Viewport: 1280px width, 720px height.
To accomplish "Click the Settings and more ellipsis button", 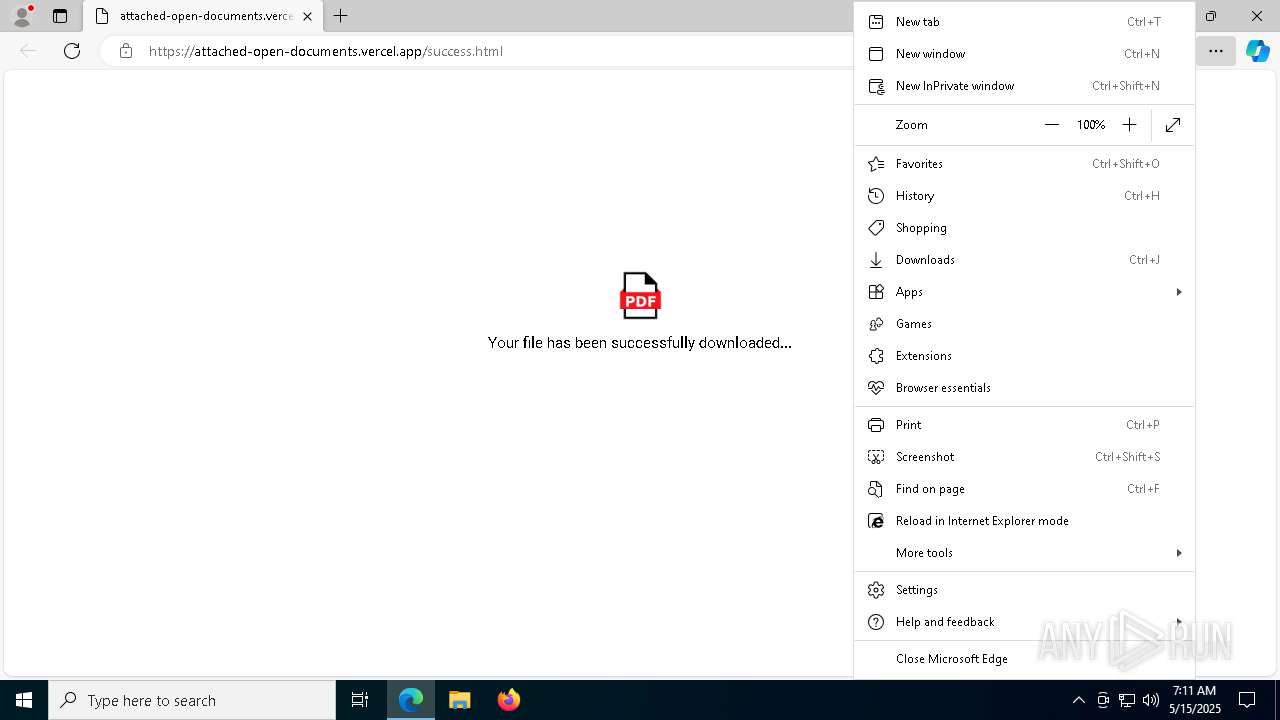I will (x=1216, y=51).
